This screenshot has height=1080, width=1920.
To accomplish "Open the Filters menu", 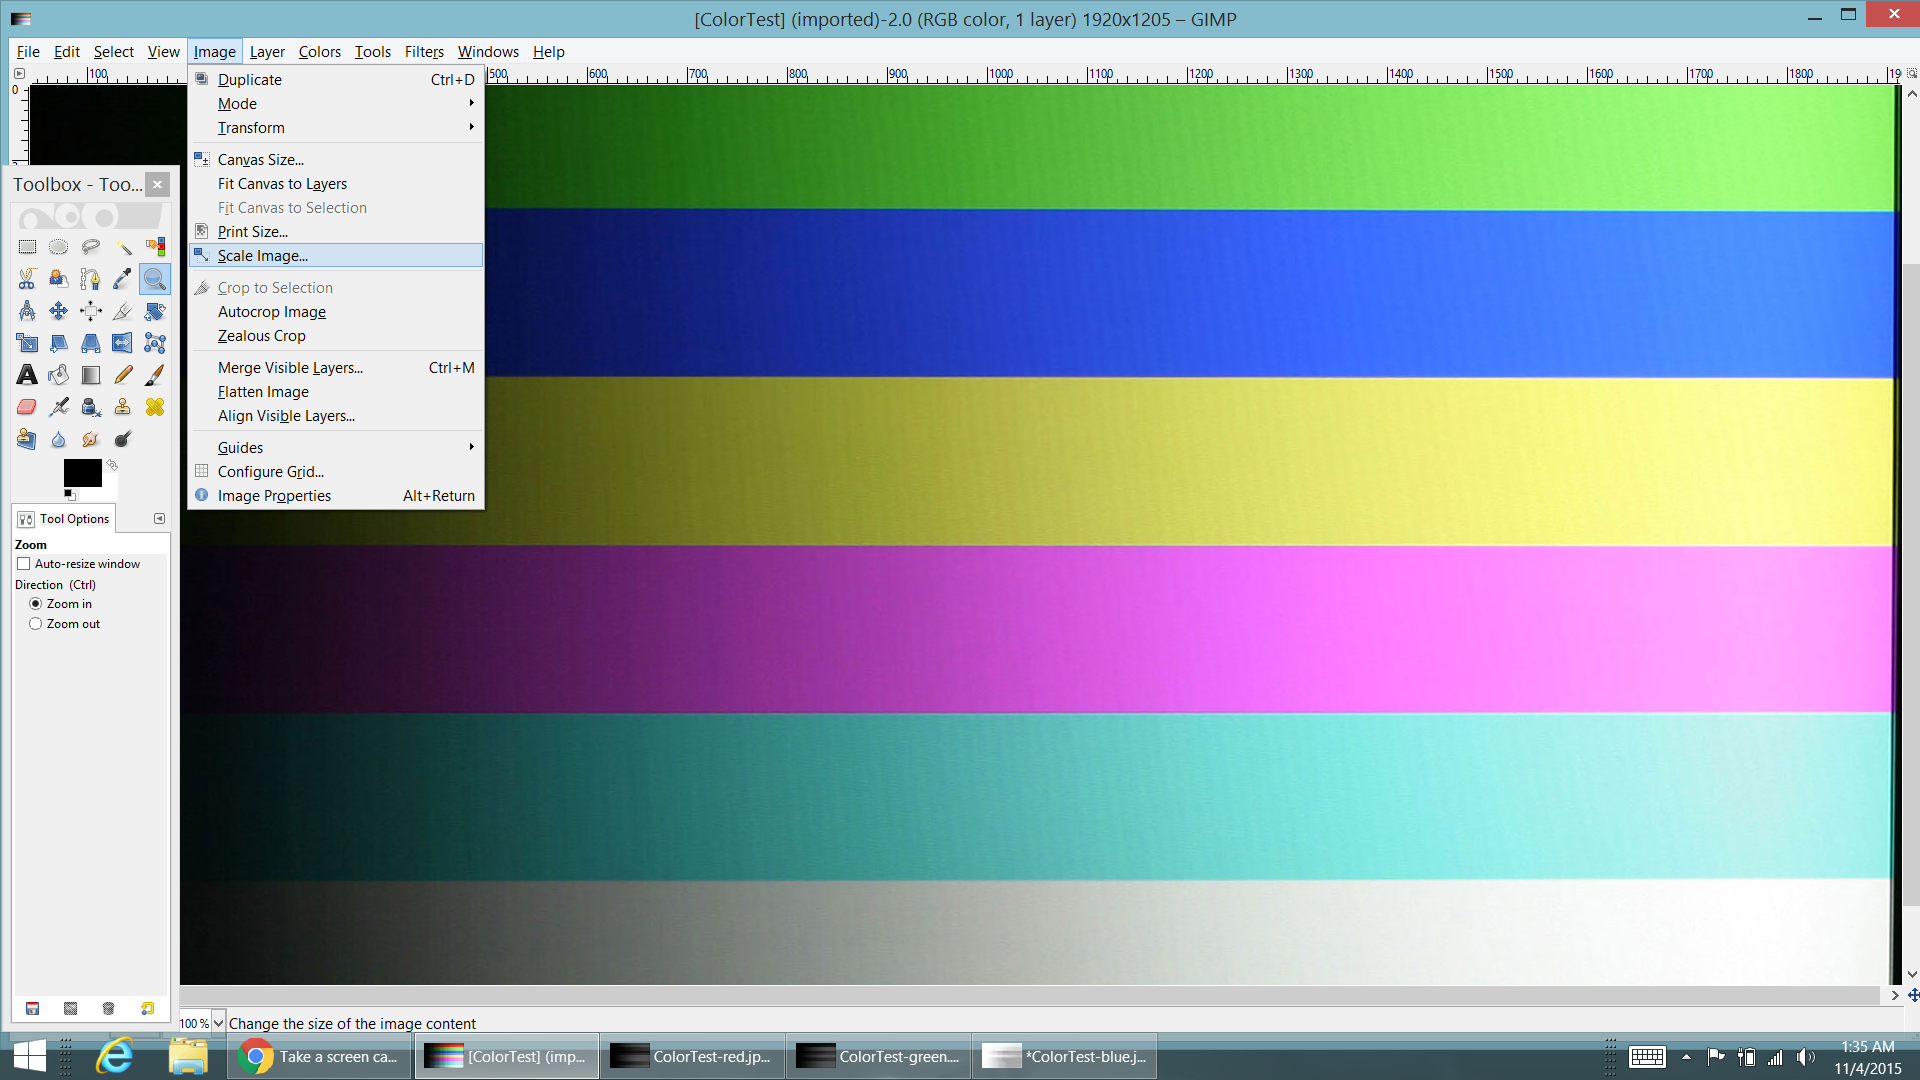I will coord(424,52).
